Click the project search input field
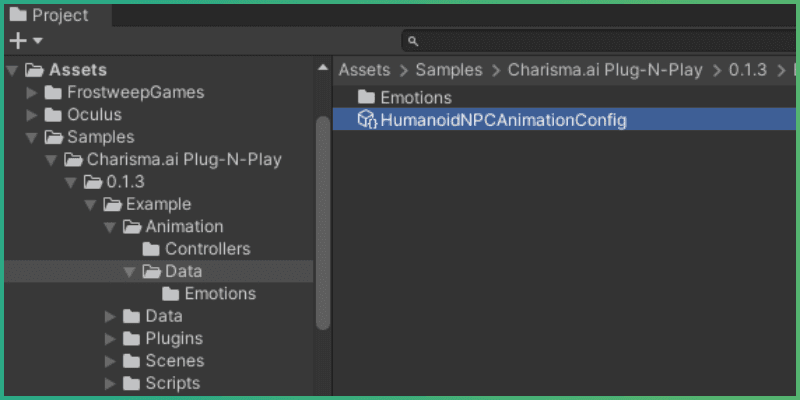The width and height of the screenshot is (800, 400). point(600,42)
